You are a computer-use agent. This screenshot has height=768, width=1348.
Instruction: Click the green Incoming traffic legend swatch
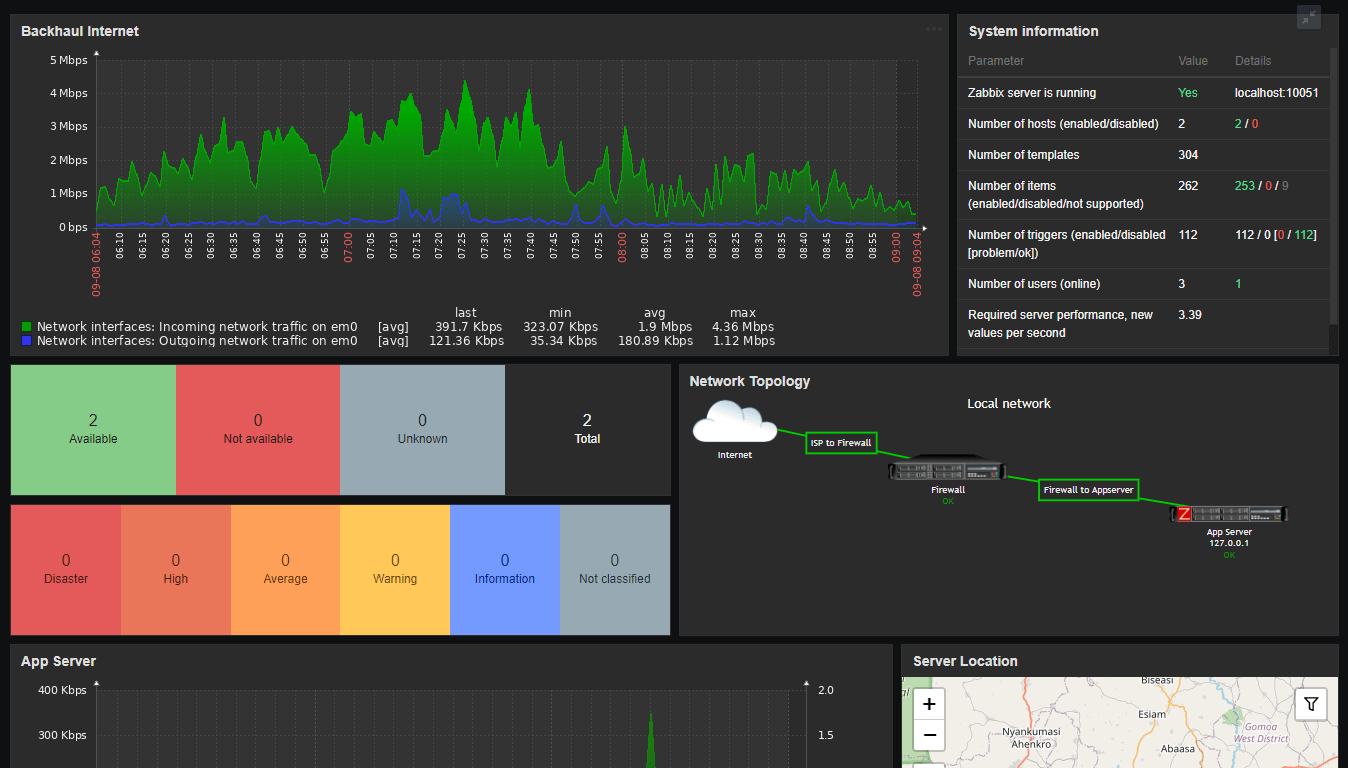pos(27,327)
